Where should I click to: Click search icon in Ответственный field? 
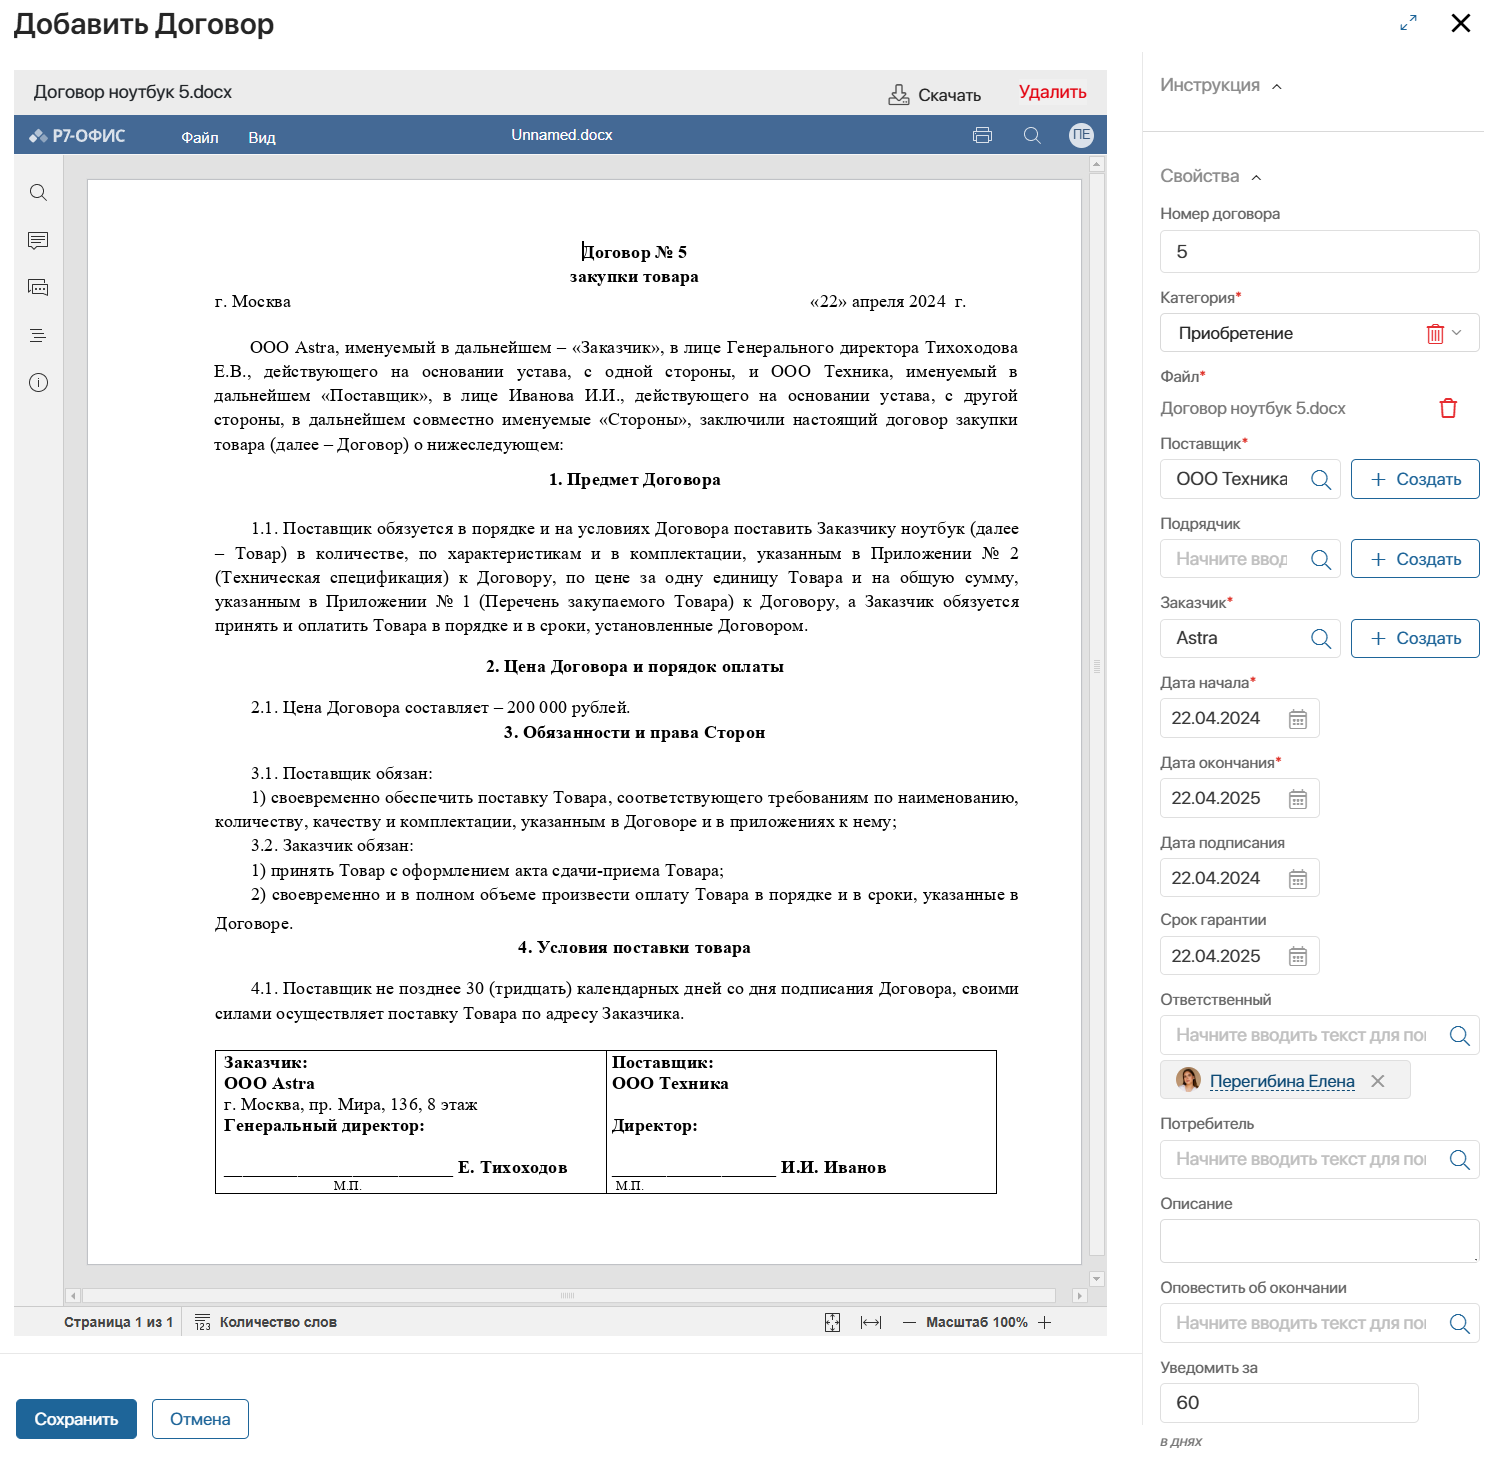click(x=1460, y=1036)
